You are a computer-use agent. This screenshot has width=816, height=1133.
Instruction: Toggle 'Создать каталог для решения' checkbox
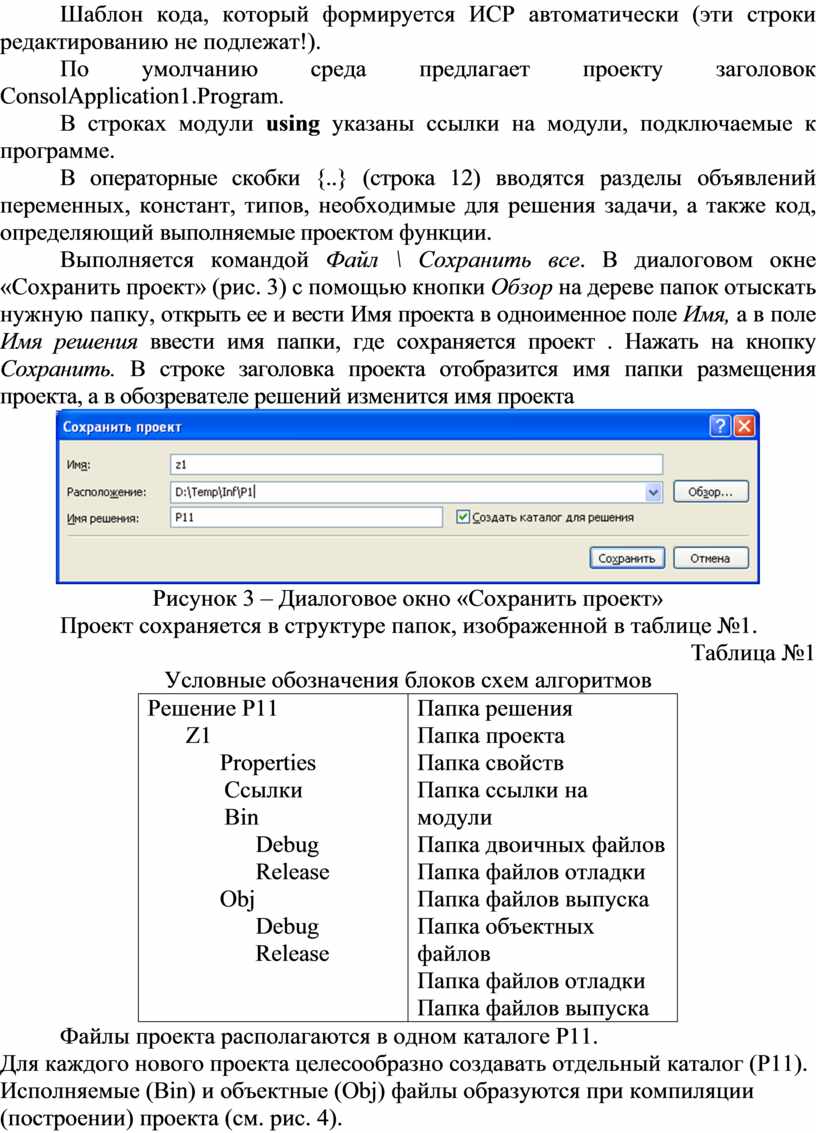[463, 517]
